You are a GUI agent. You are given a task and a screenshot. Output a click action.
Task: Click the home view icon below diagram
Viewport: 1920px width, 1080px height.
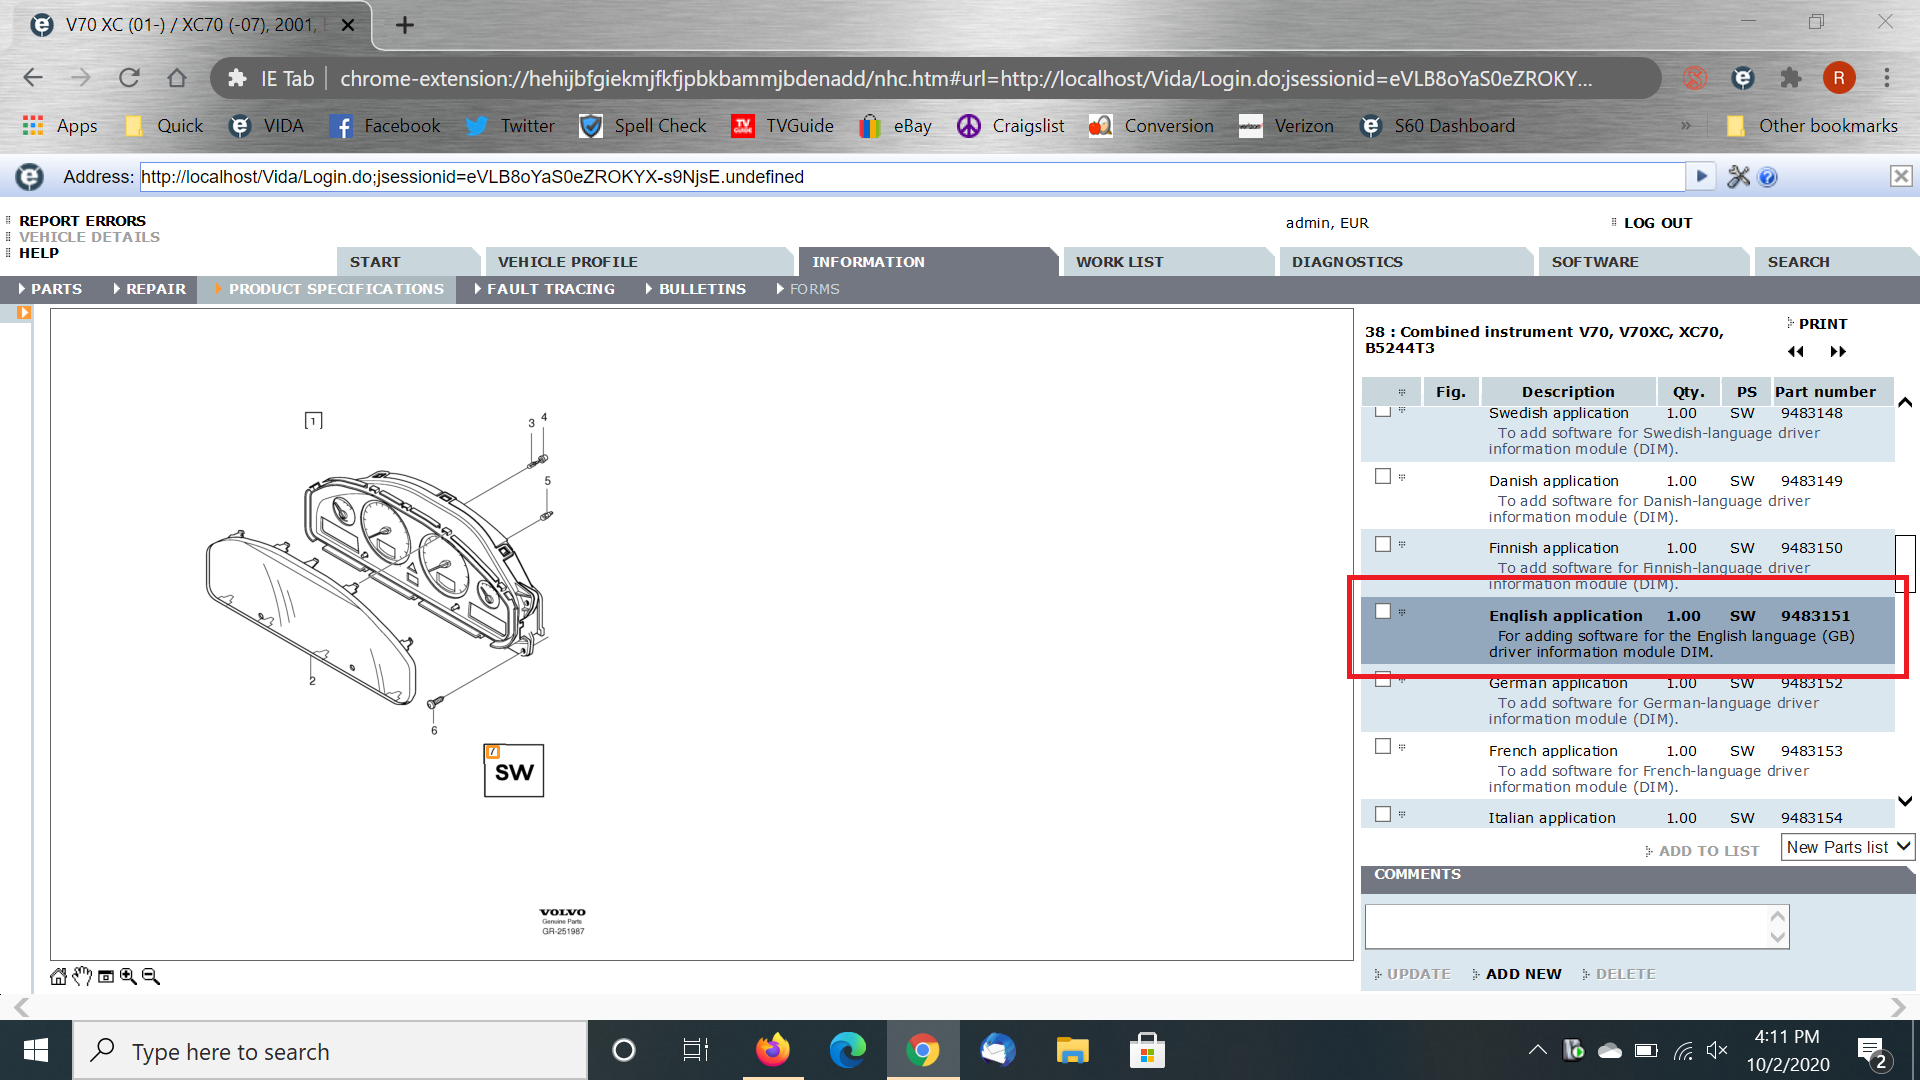point(58,976)
